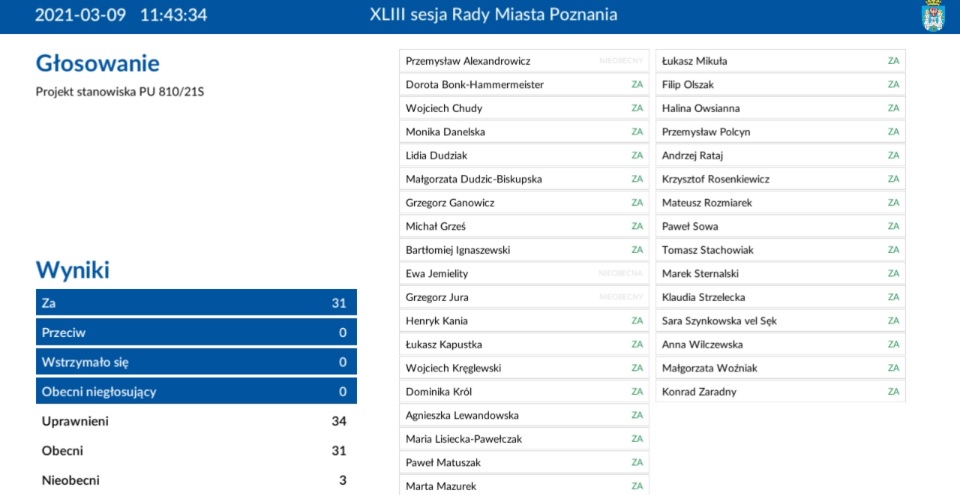Click the 'Przeciw' results bar
This screenshot has width=960, height=495.
[196, 332]
